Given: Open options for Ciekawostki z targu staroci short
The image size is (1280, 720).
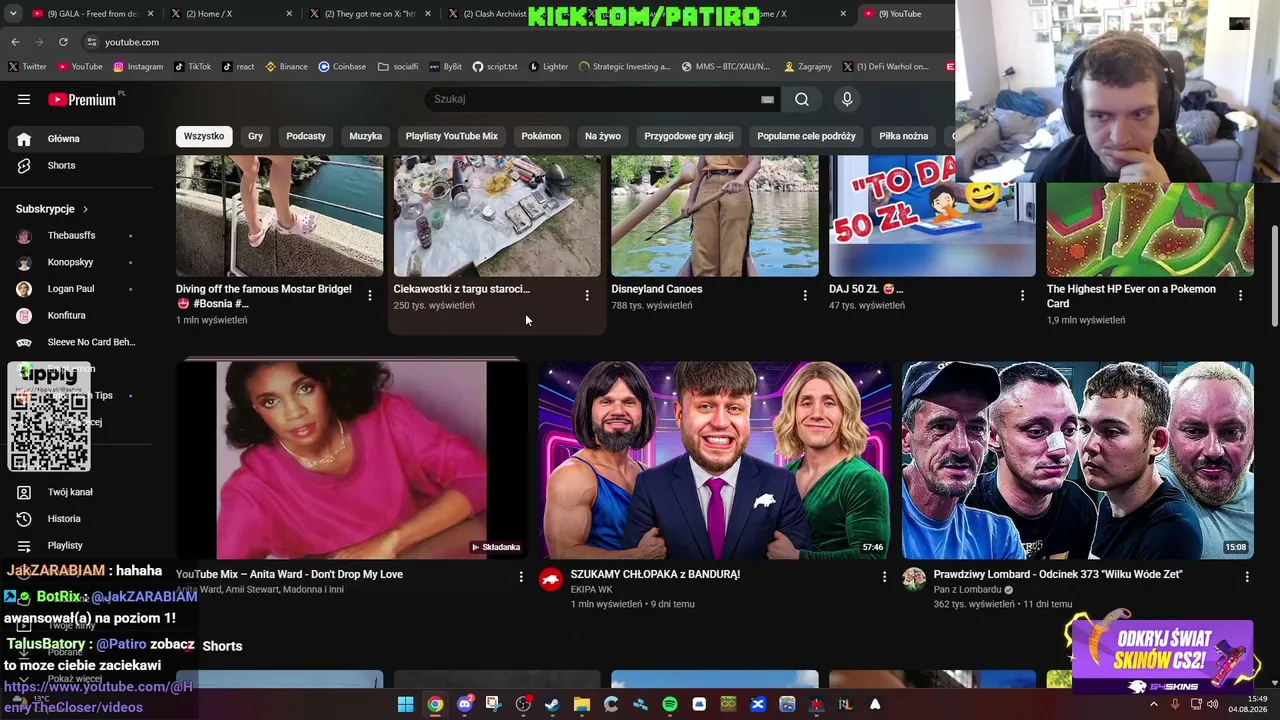Looking at the screenshot, I should [587, 295].
